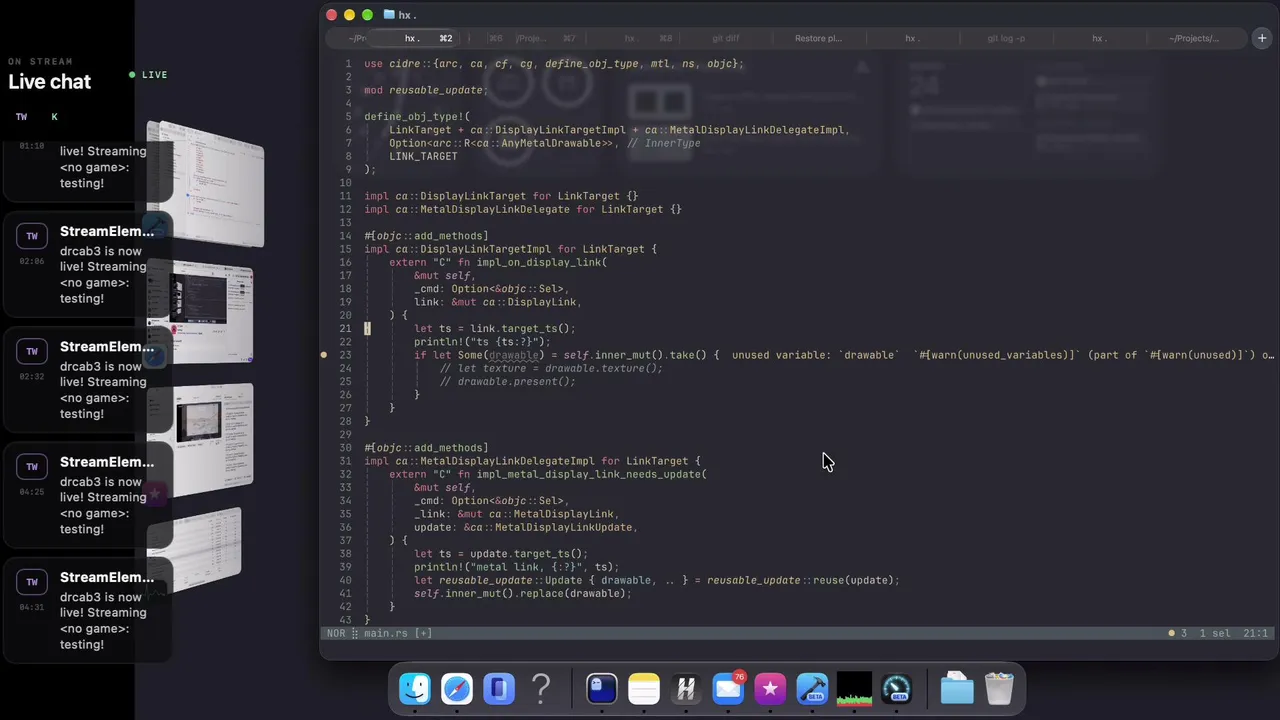
Task: Click the NOR mode indicator in the status line
Action: (335, 633)
